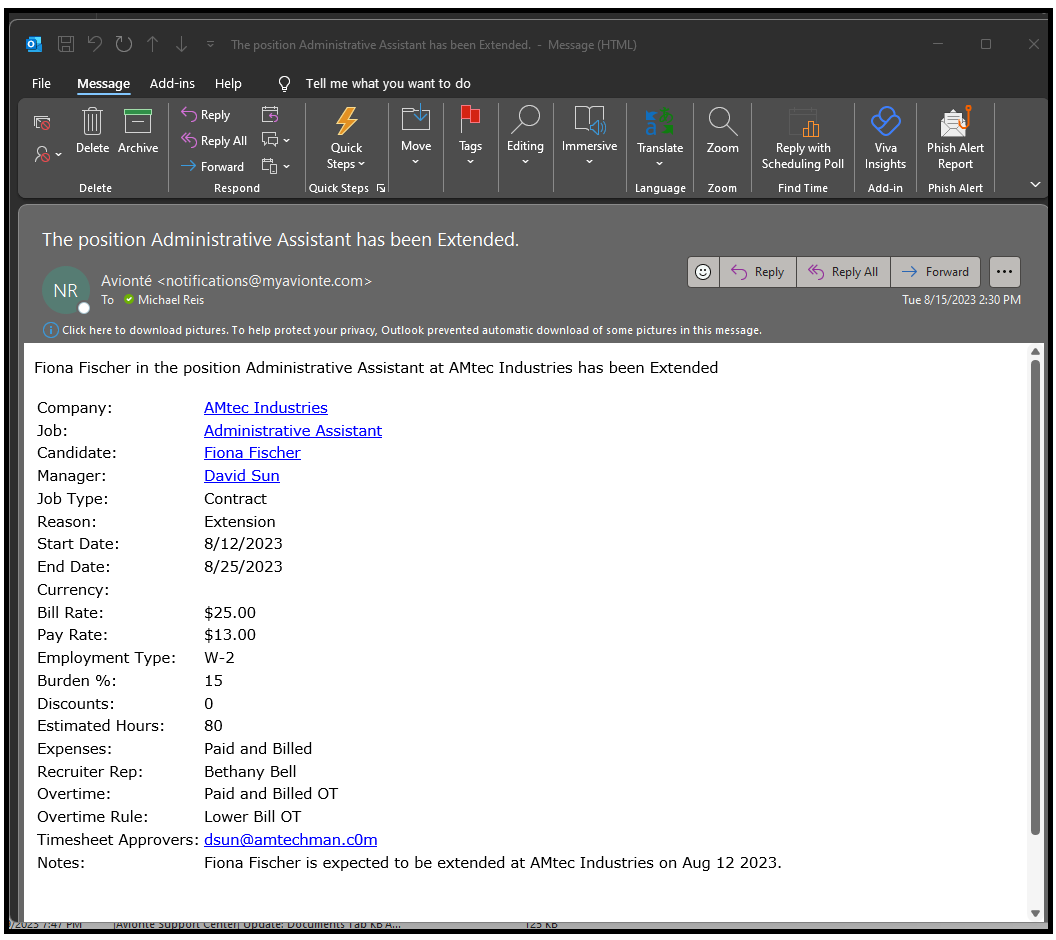Open the File menu

click(x=41, y=84)
